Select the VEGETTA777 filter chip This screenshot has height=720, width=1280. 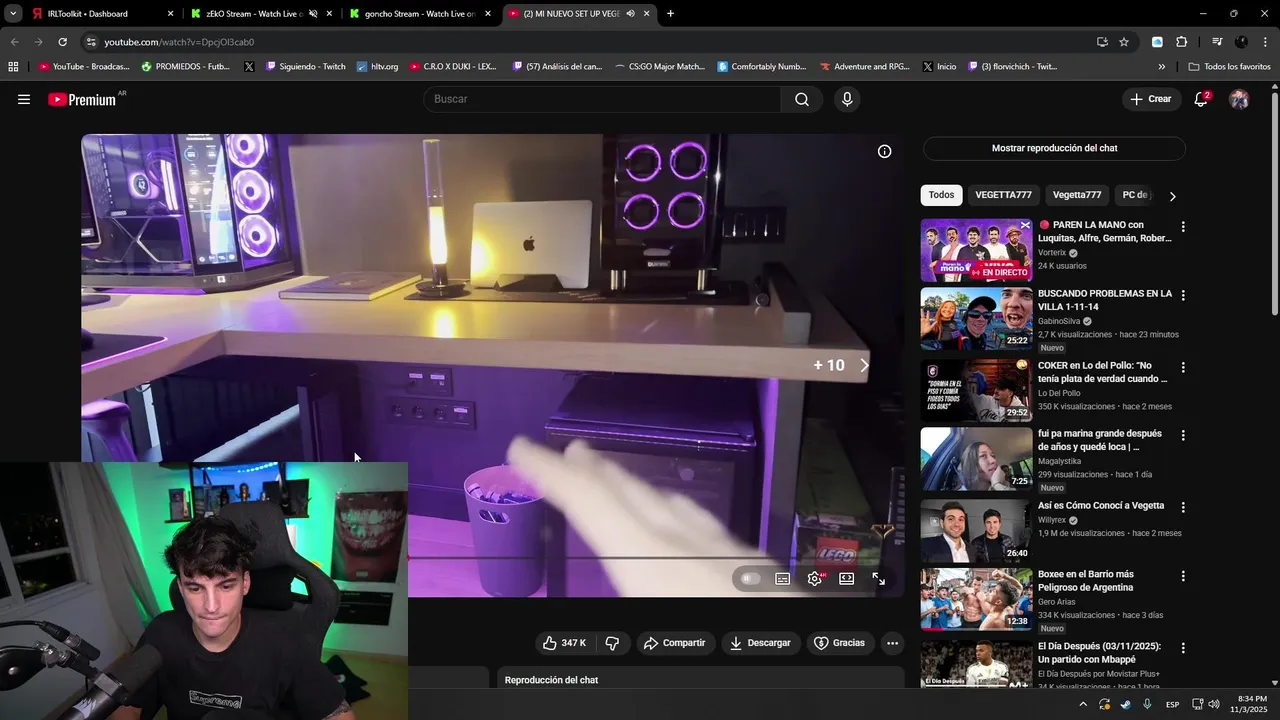(x=1003, y=195)
